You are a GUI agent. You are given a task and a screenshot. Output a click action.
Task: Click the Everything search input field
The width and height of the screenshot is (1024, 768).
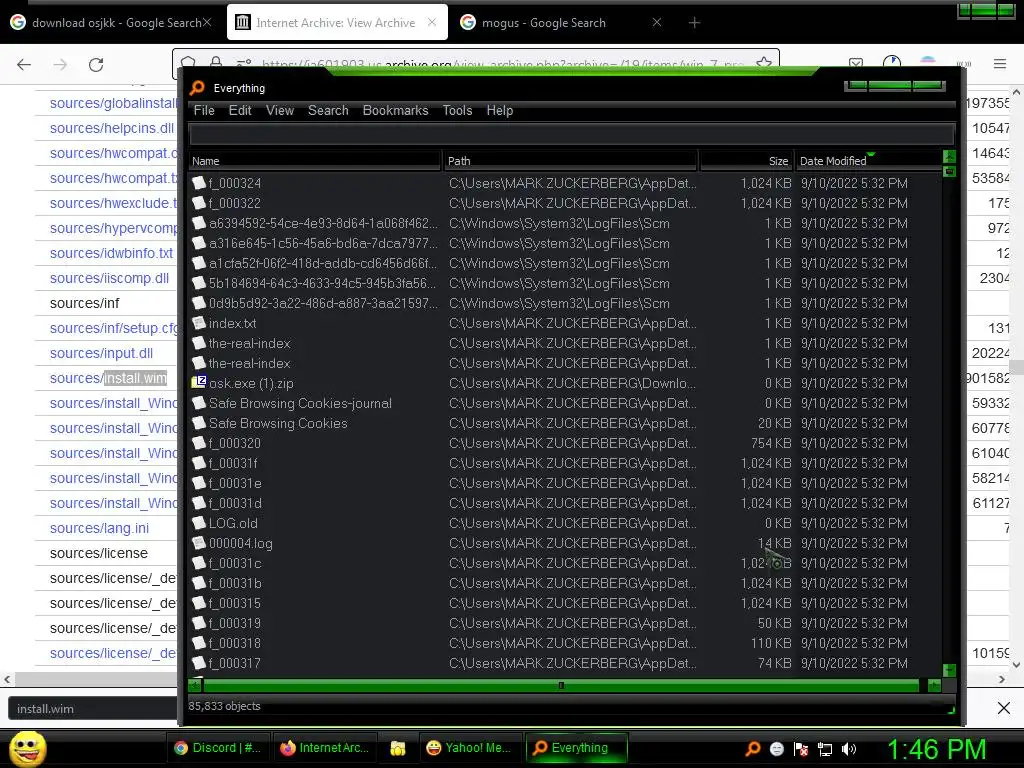[571, 135]
